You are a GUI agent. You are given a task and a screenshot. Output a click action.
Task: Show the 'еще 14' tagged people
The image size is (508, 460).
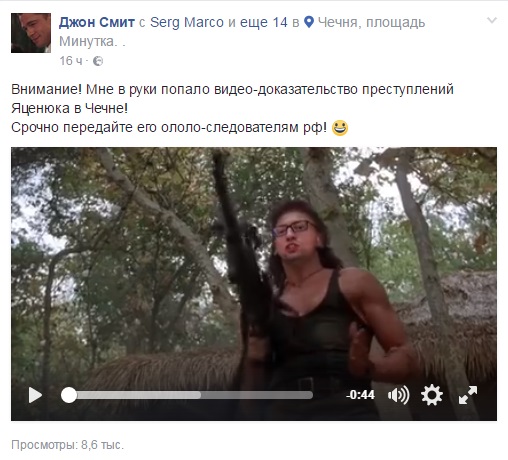tap(263, 22)
